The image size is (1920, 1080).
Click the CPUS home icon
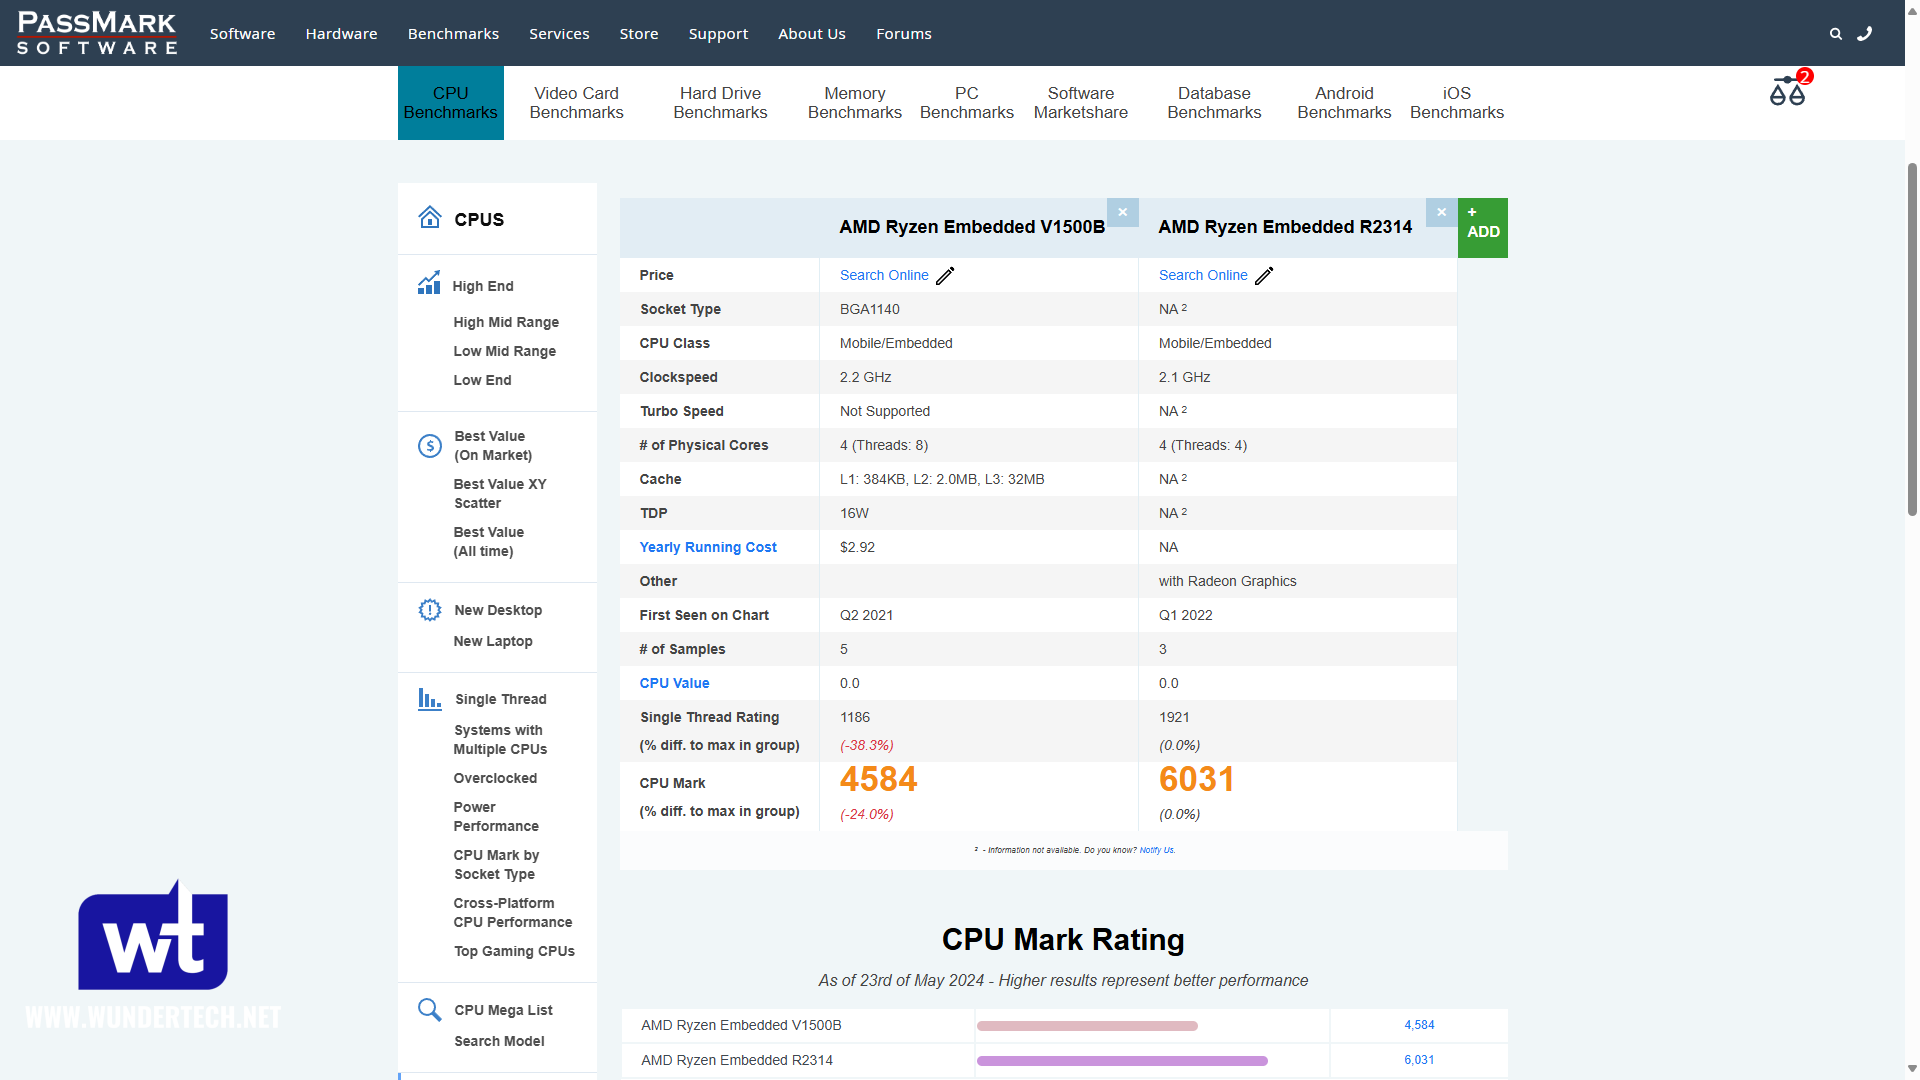coord(430,218)
